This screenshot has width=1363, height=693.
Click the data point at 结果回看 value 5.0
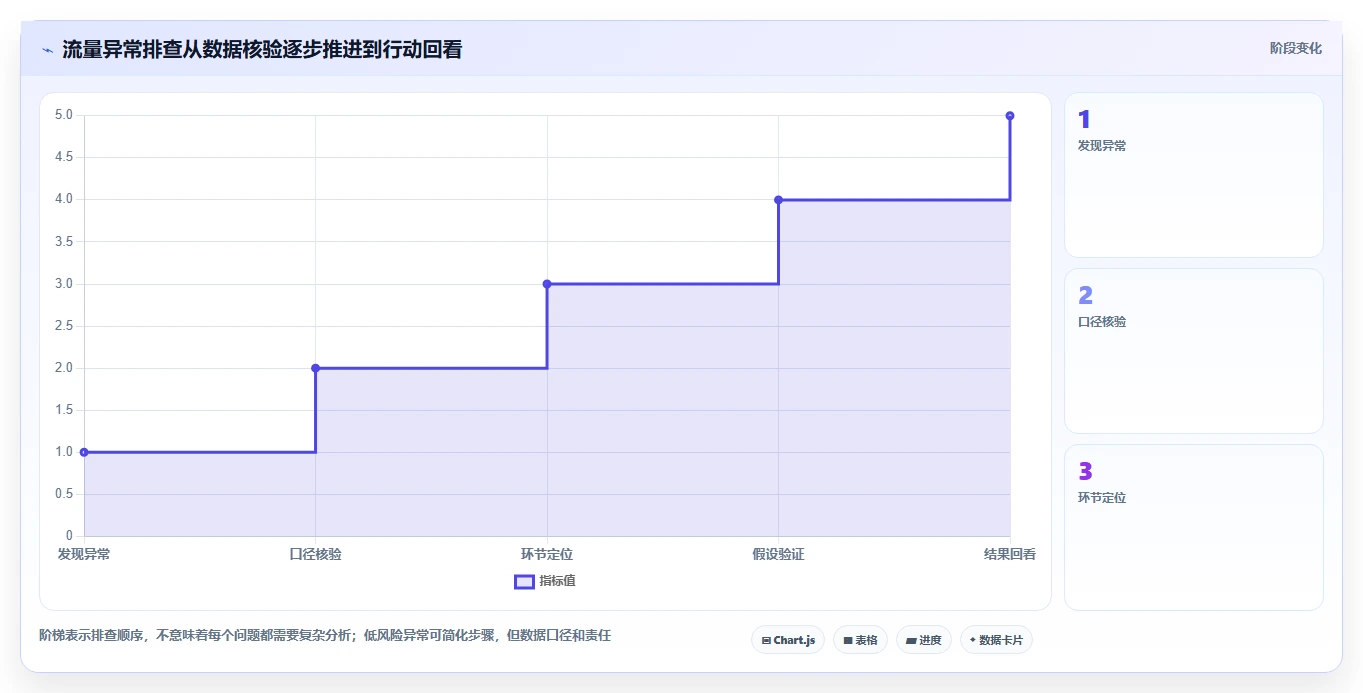pos(1010,116)
